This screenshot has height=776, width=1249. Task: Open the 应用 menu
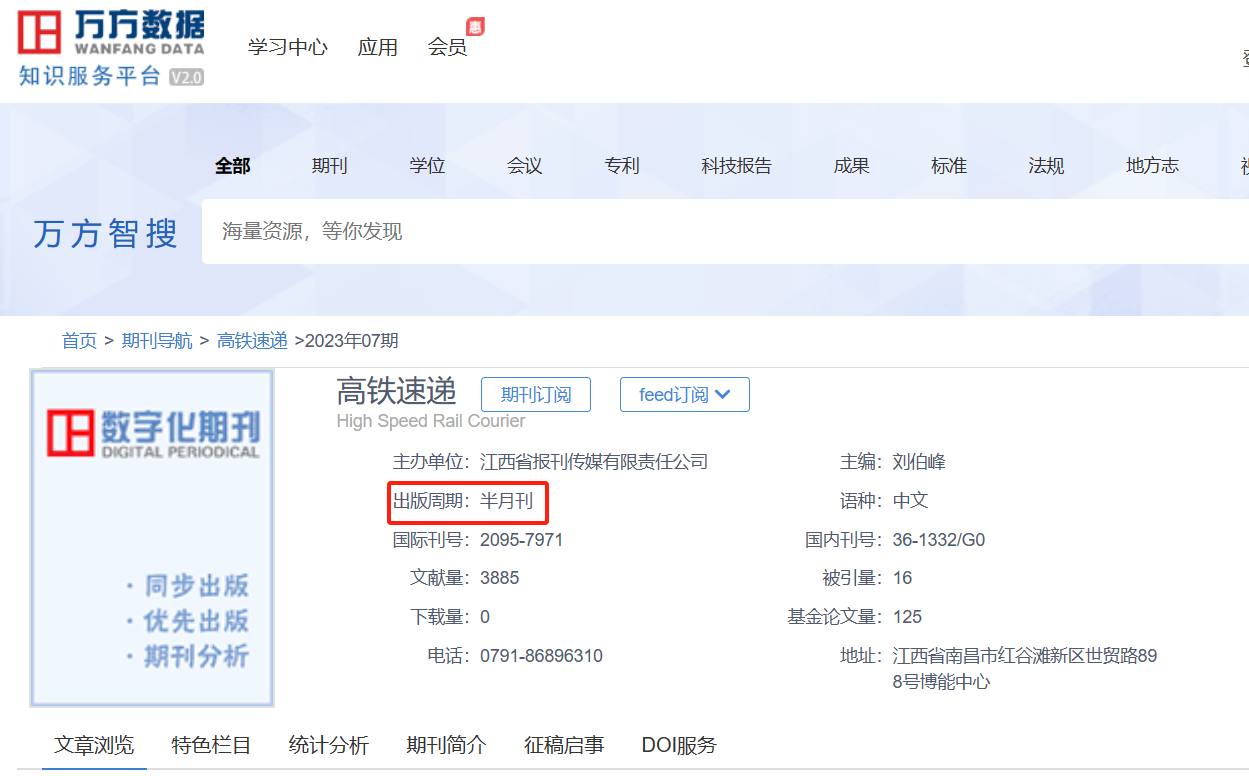[378, 47]
